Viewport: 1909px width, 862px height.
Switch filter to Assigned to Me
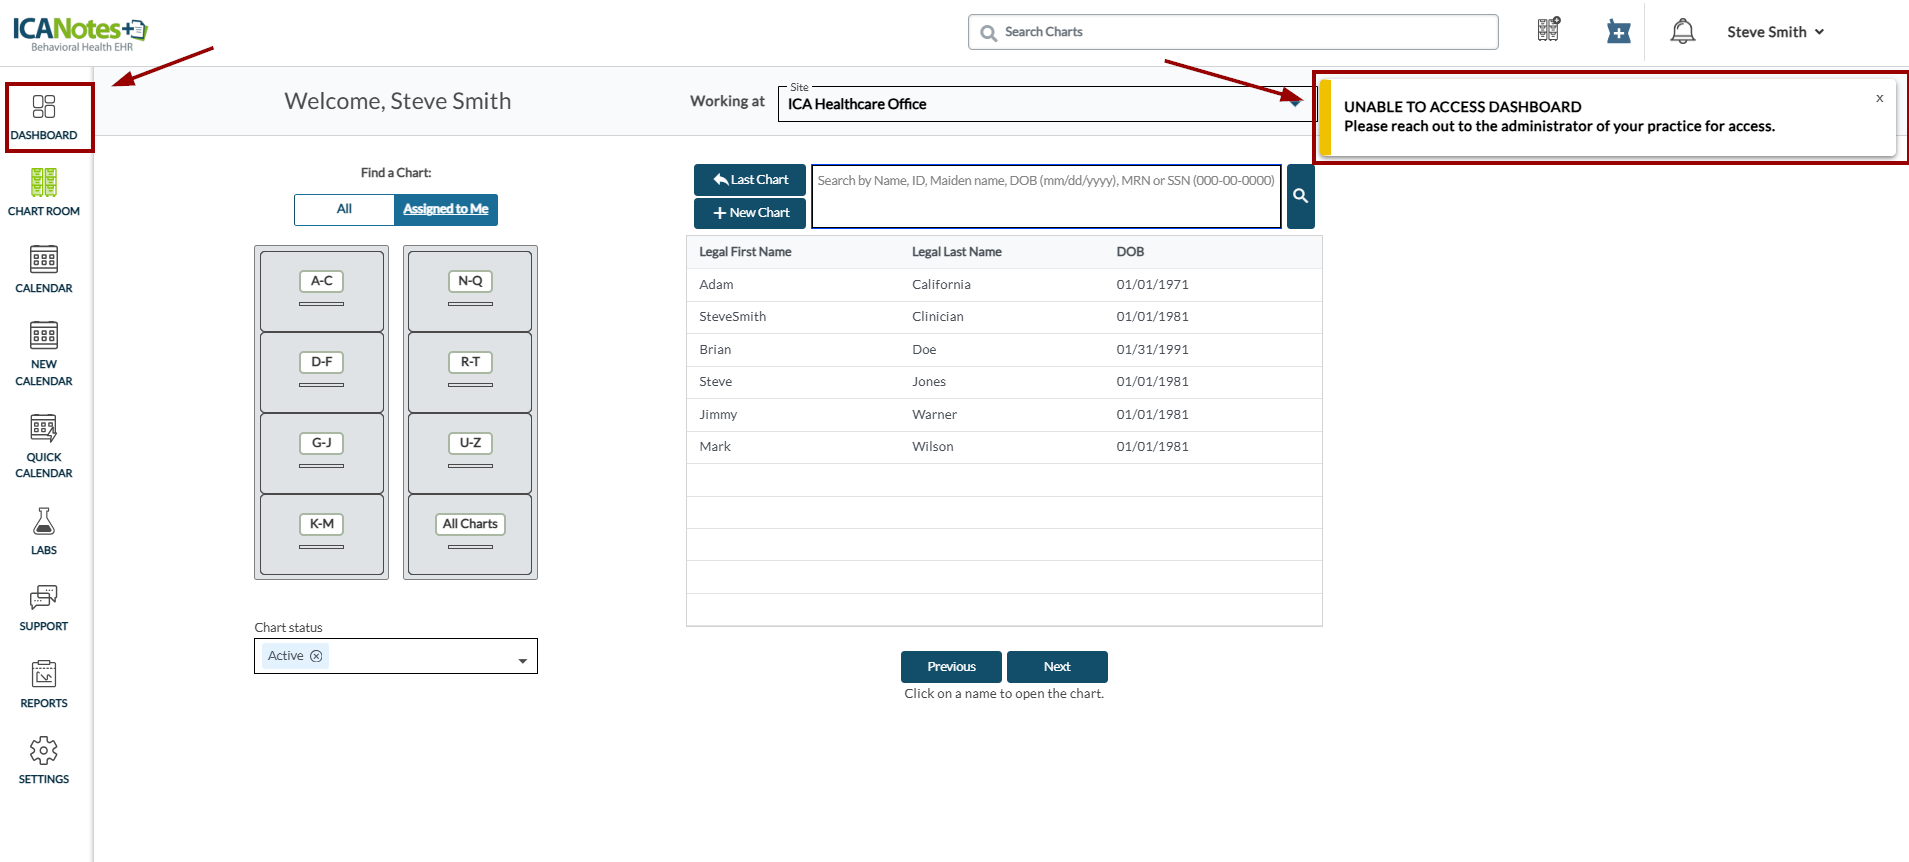pos(446,209)
